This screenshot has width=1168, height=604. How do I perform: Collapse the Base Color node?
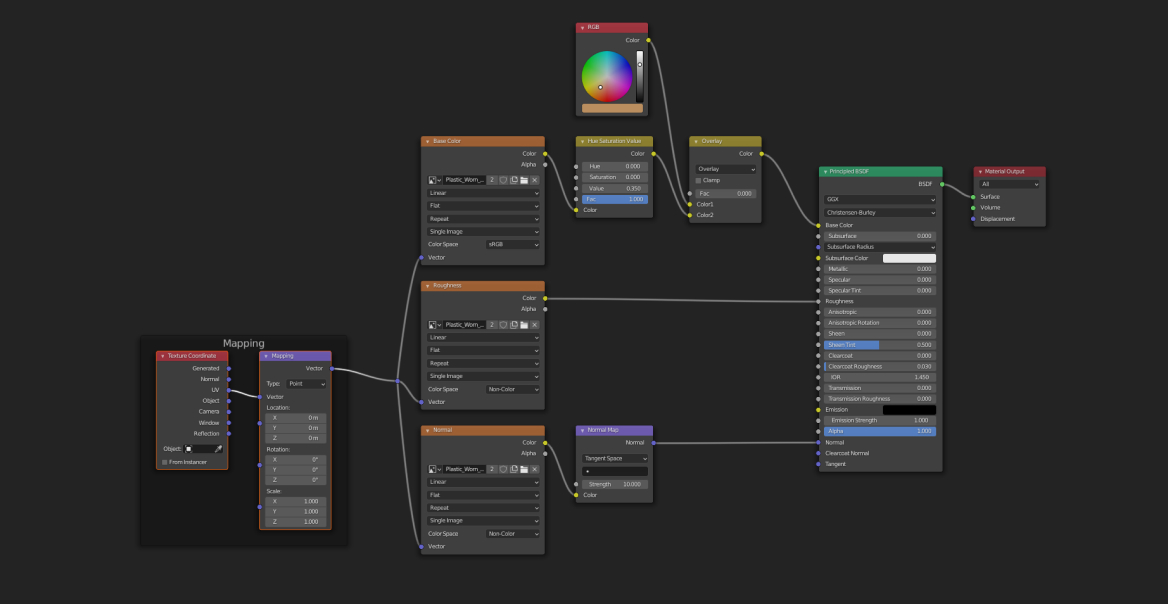427,142
